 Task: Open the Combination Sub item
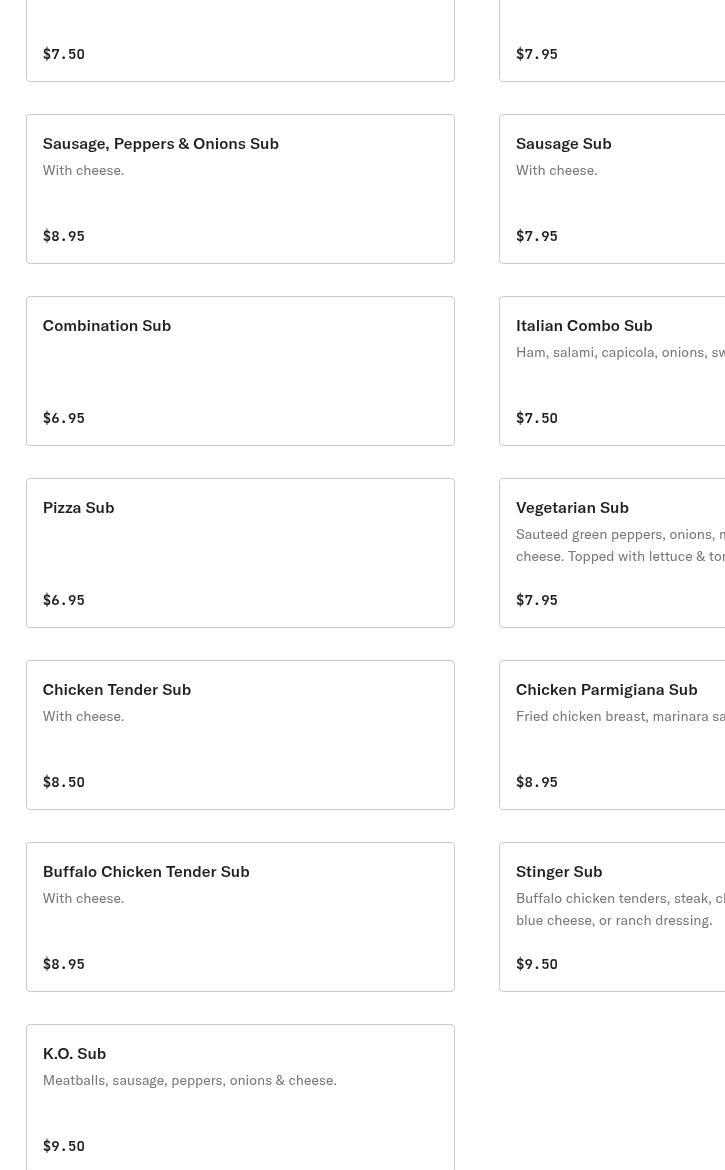(x=240, y=371)
